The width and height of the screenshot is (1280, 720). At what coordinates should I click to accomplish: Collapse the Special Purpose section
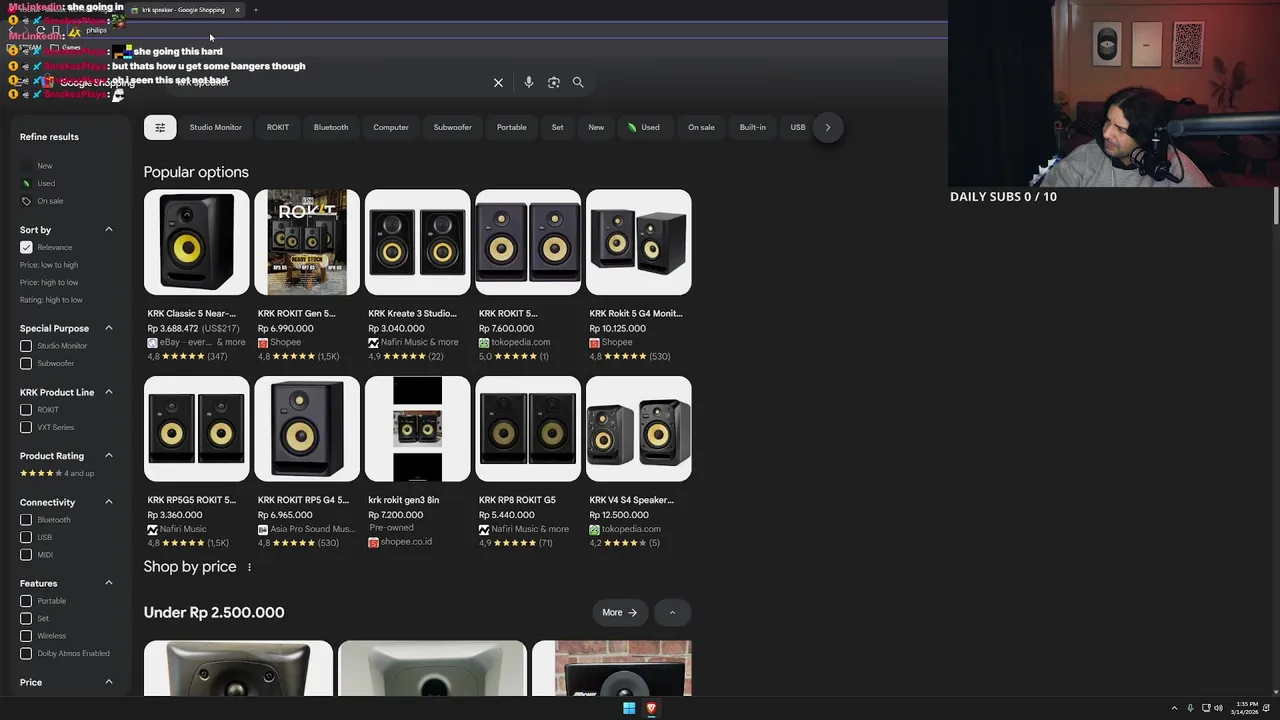[x=109, y=328]
